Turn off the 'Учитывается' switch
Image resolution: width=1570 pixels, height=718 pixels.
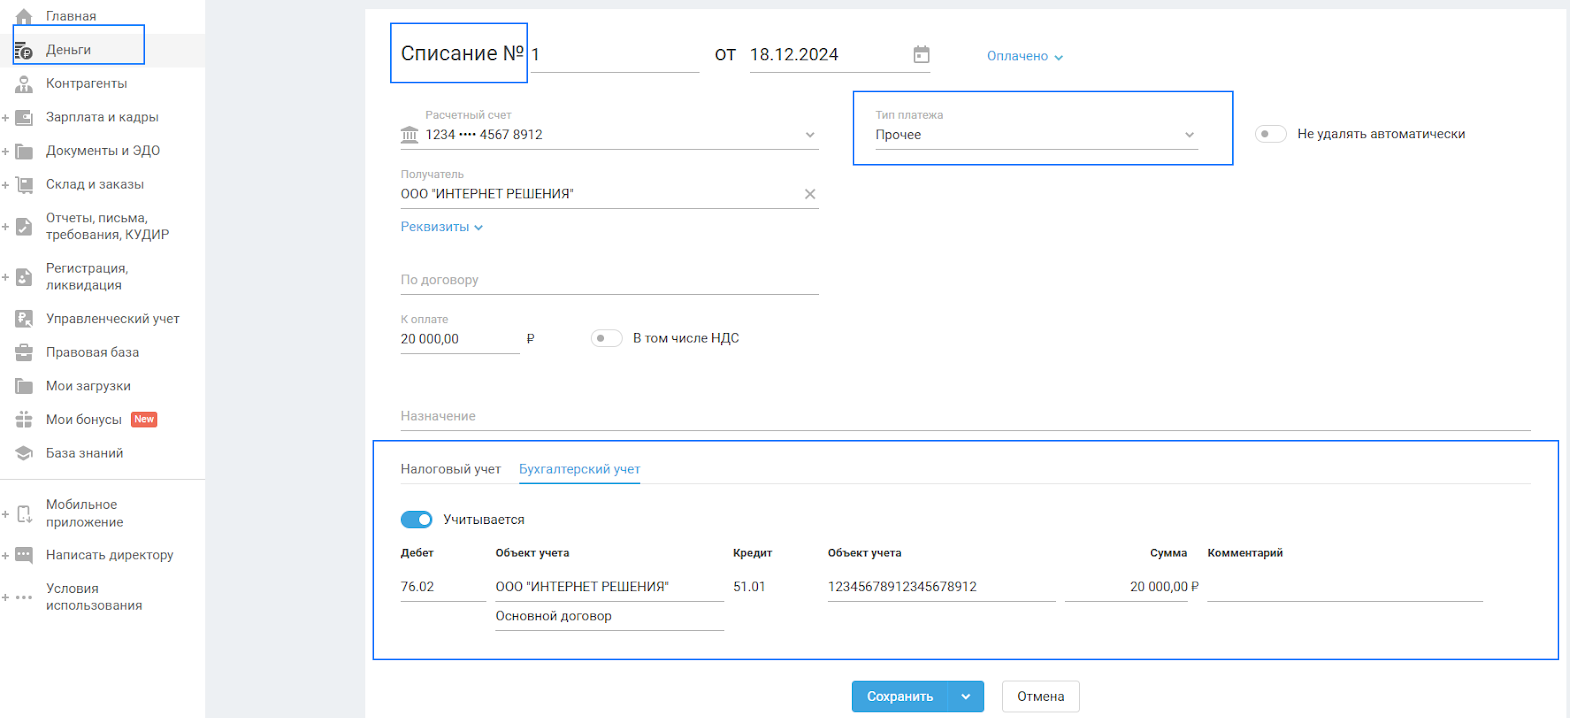(416, 520)
